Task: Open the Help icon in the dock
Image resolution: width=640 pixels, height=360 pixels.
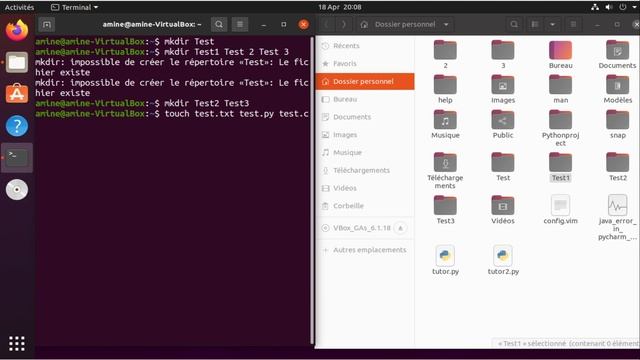Action: pyautogui.click(x=17, y=126)
